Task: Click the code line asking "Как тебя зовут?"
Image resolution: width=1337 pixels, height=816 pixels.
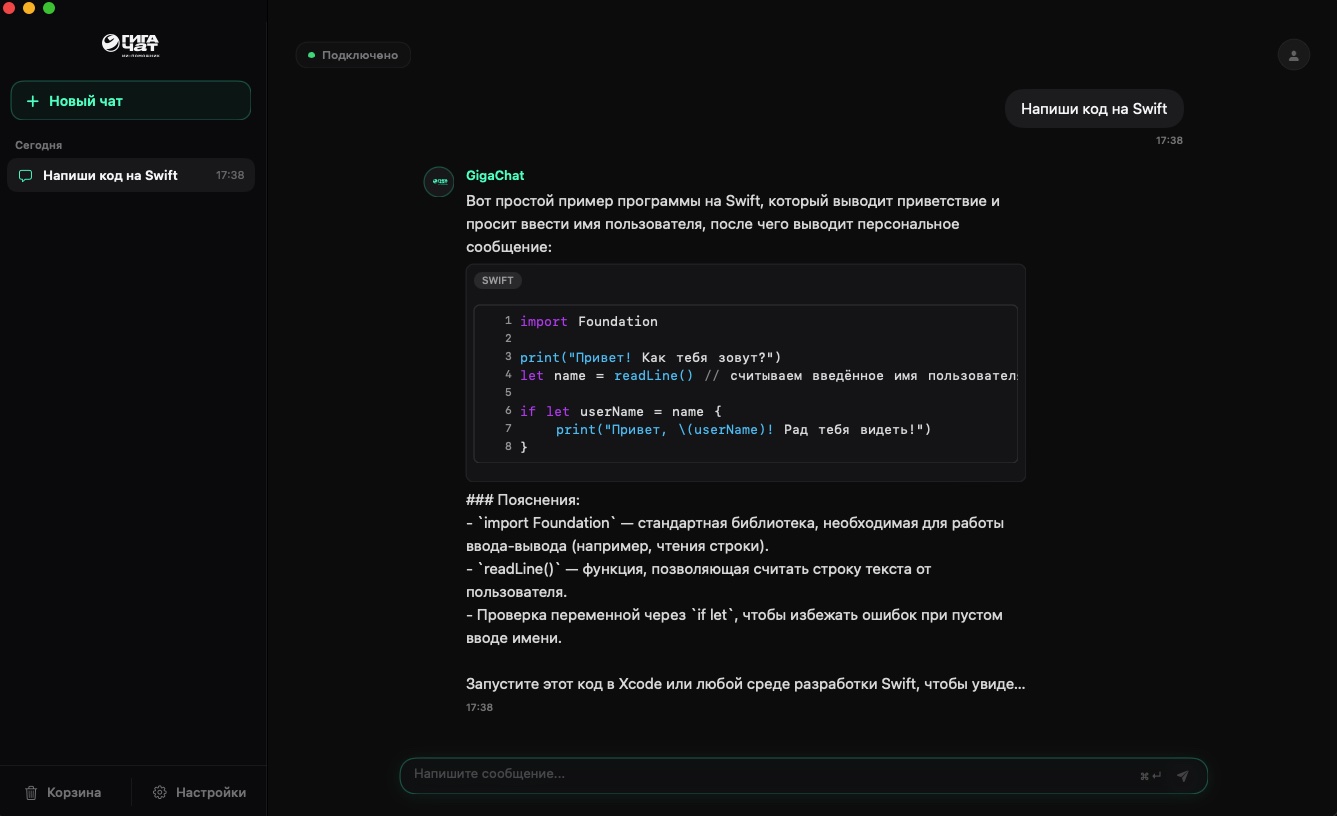Action: 650,357
